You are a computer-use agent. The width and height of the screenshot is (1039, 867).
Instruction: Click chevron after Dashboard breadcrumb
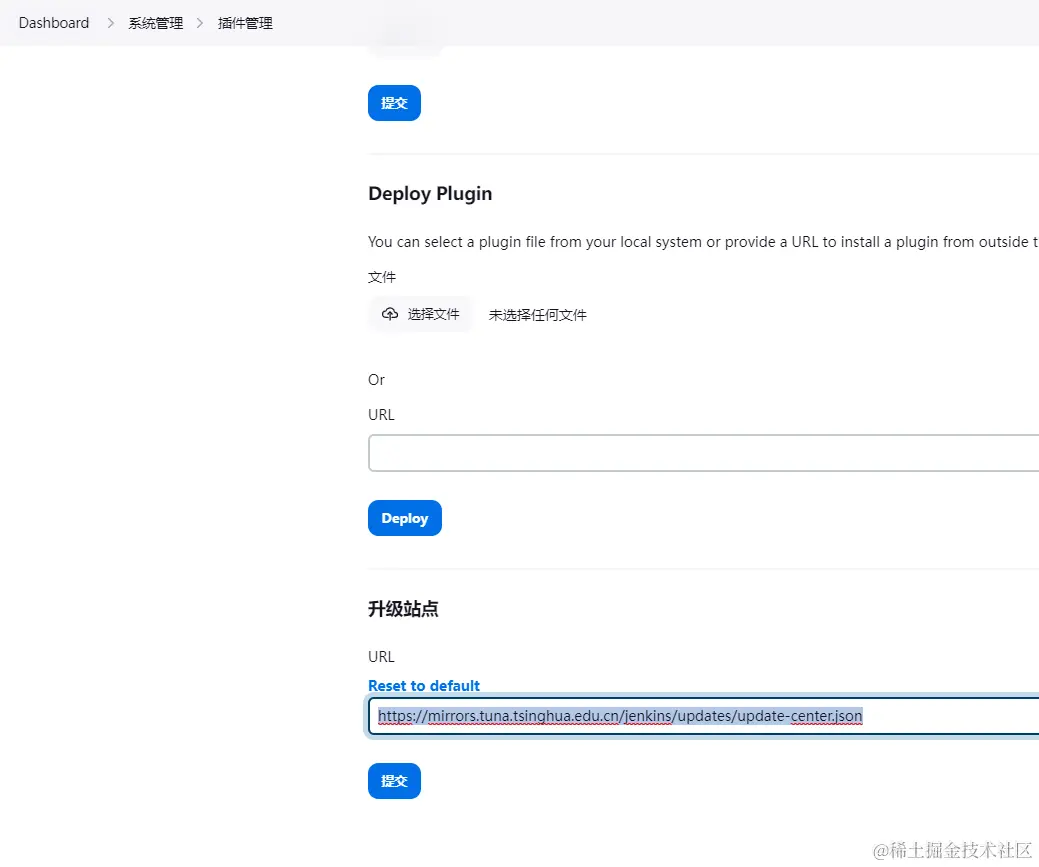point(111,23)
